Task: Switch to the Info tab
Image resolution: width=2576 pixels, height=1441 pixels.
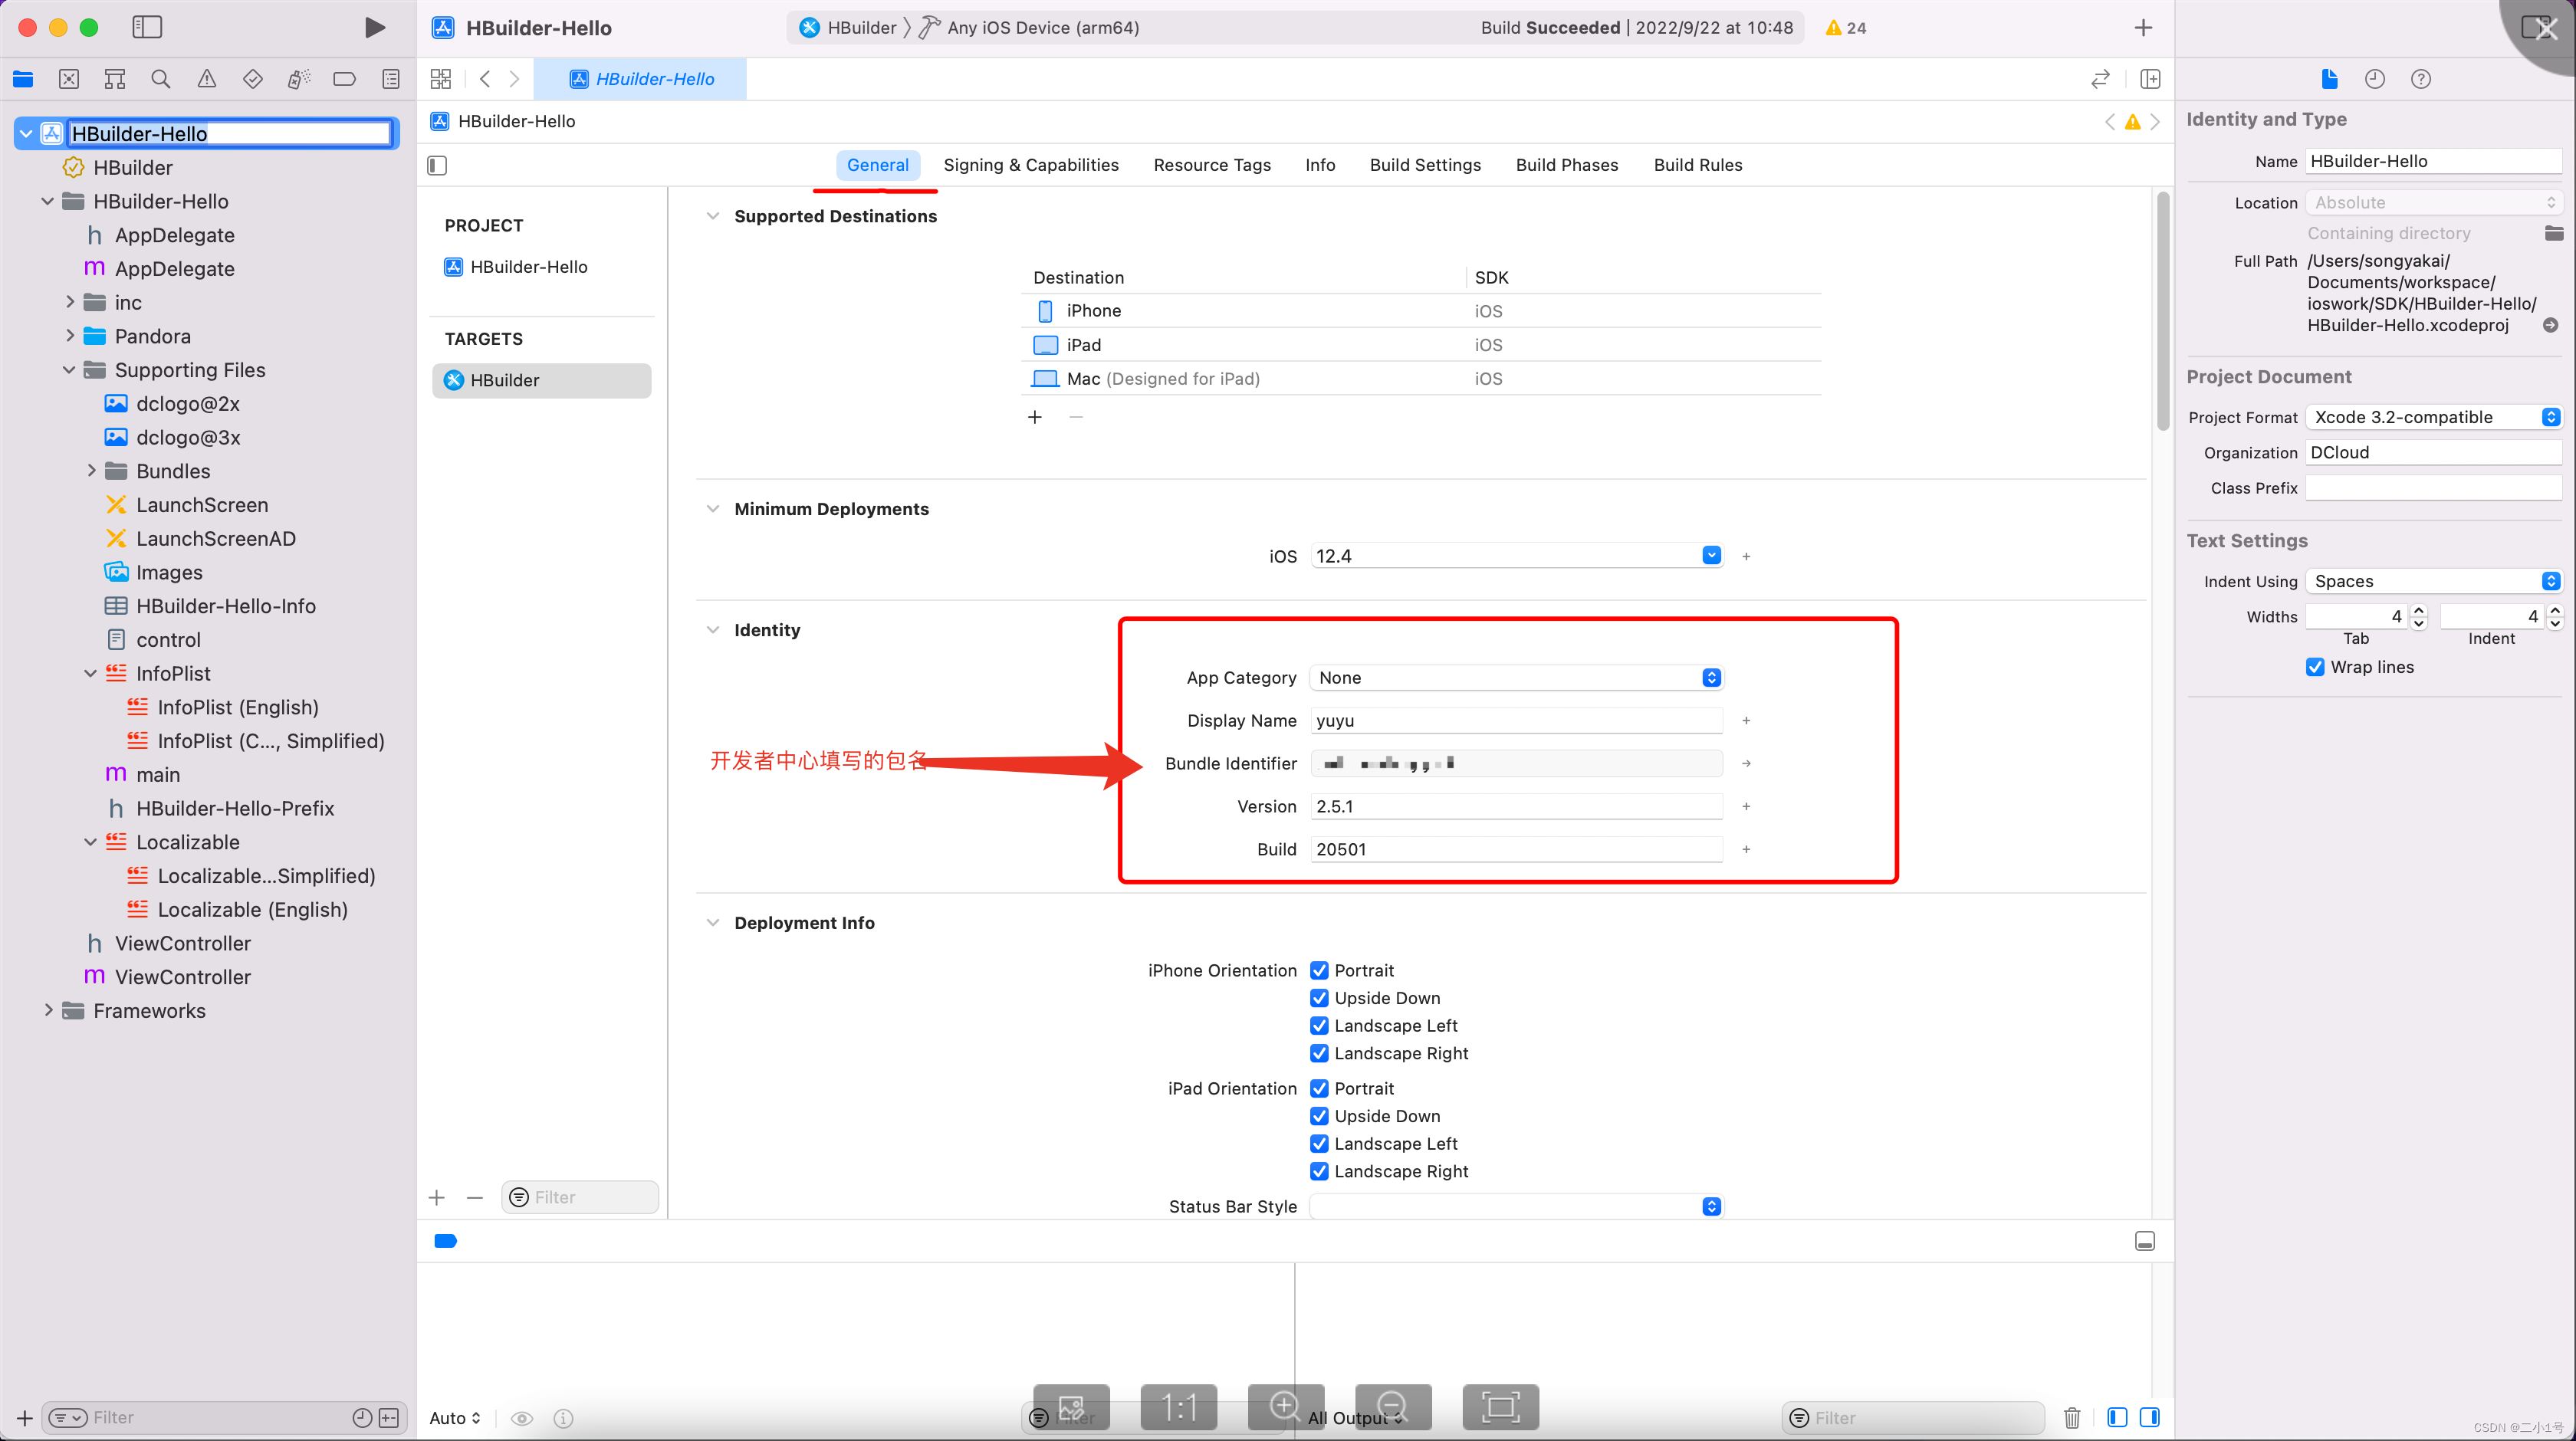Action: (x=1320, y=165)
